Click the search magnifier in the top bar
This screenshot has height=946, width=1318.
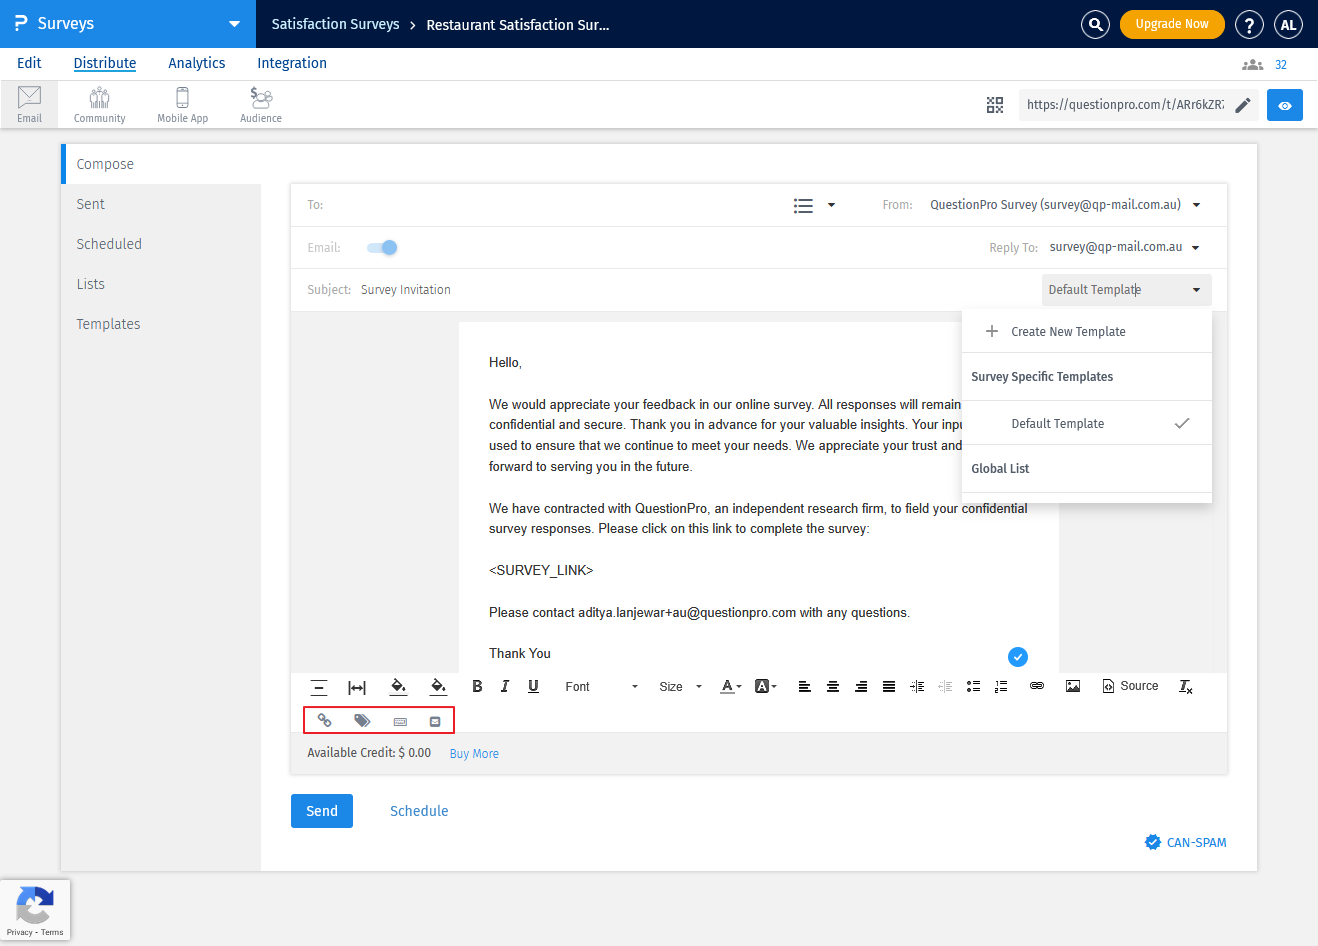tap(1095, 24)
